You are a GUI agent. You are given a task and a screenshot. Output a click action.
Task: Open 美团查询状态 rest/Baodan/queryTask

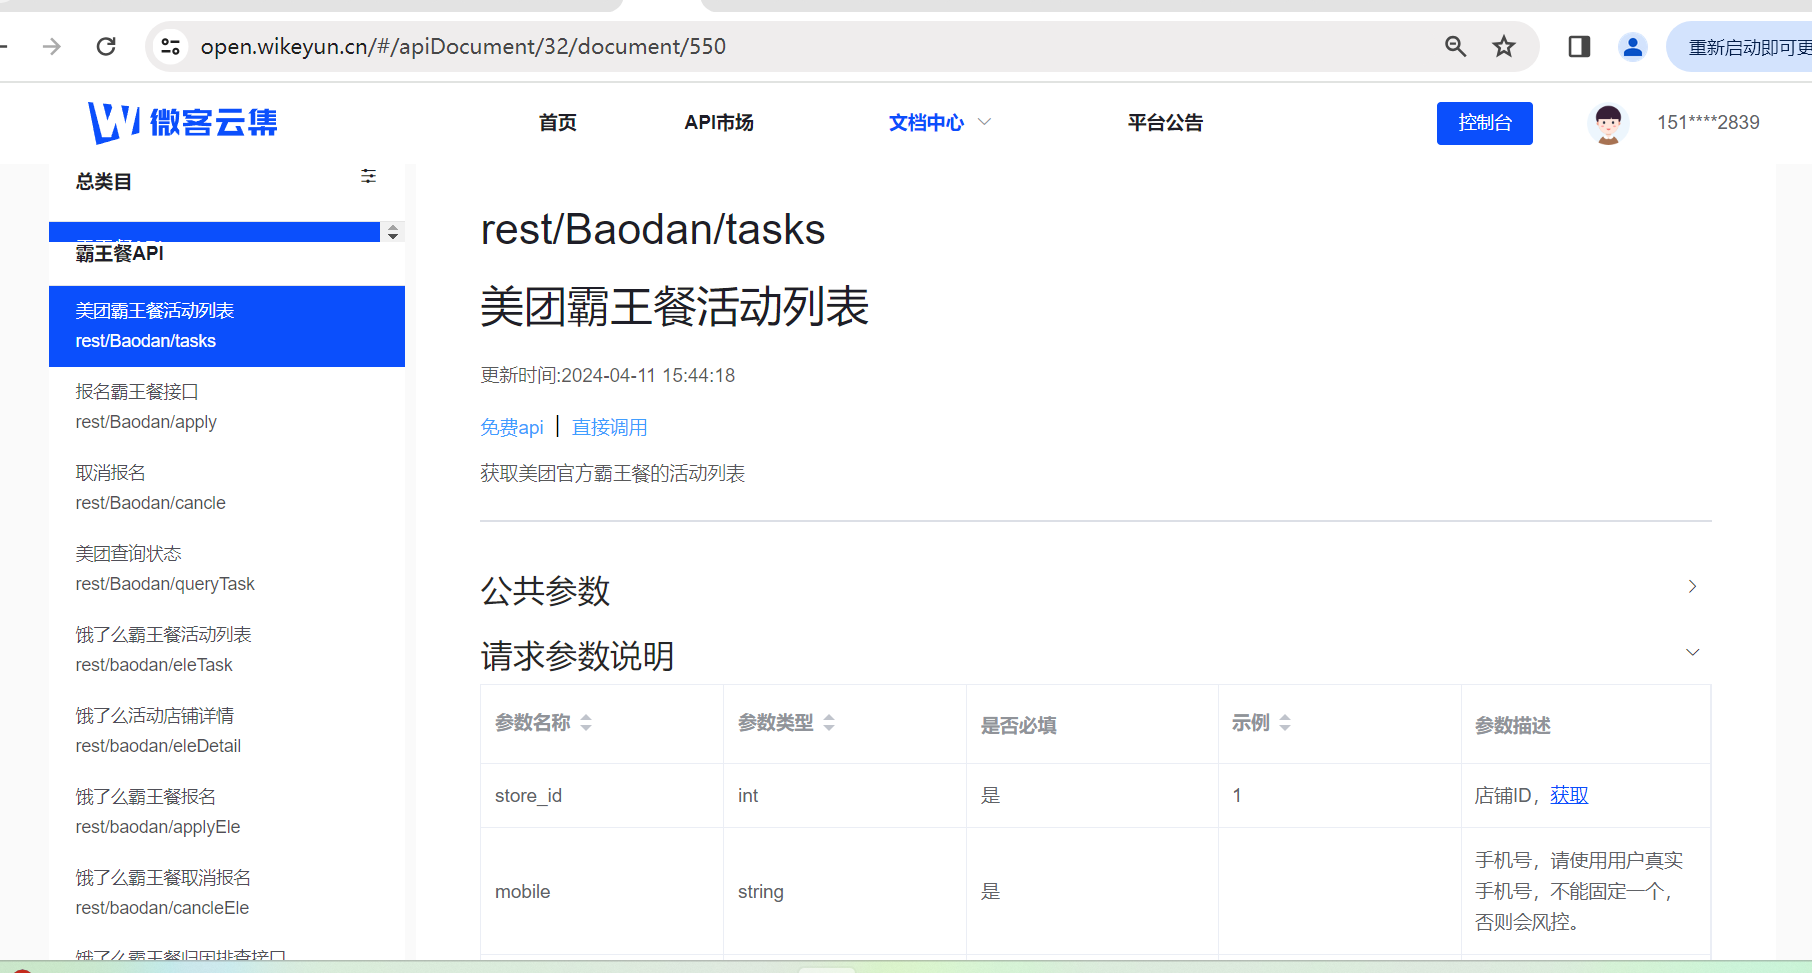(227, 569)
